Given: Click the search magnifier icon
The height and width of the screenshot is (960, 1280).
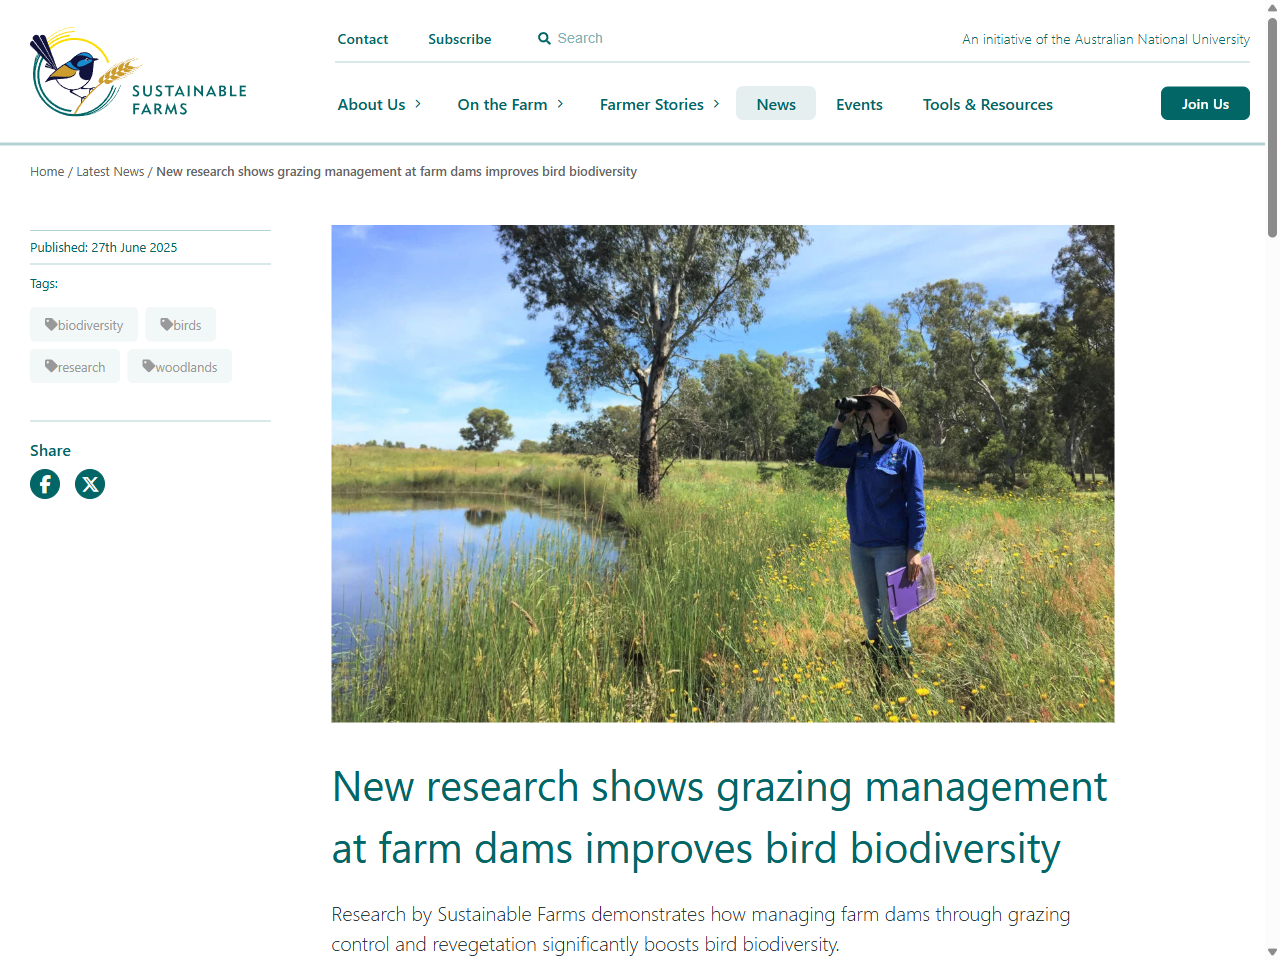Looking at the screenshot, I should point(544,38).
